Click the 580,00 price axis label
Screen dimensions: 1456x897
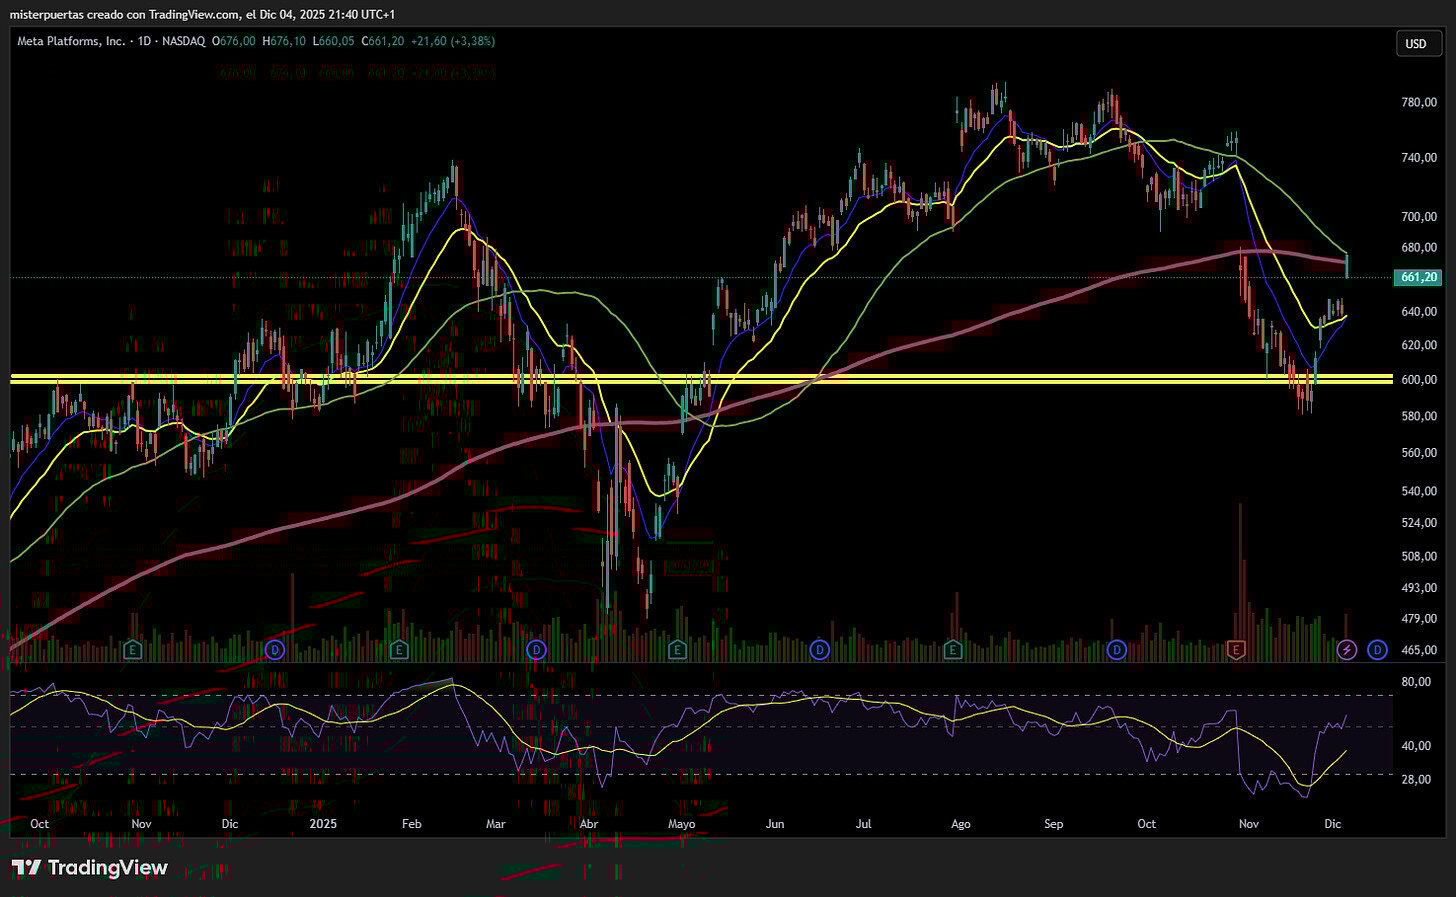(1419, 416)
